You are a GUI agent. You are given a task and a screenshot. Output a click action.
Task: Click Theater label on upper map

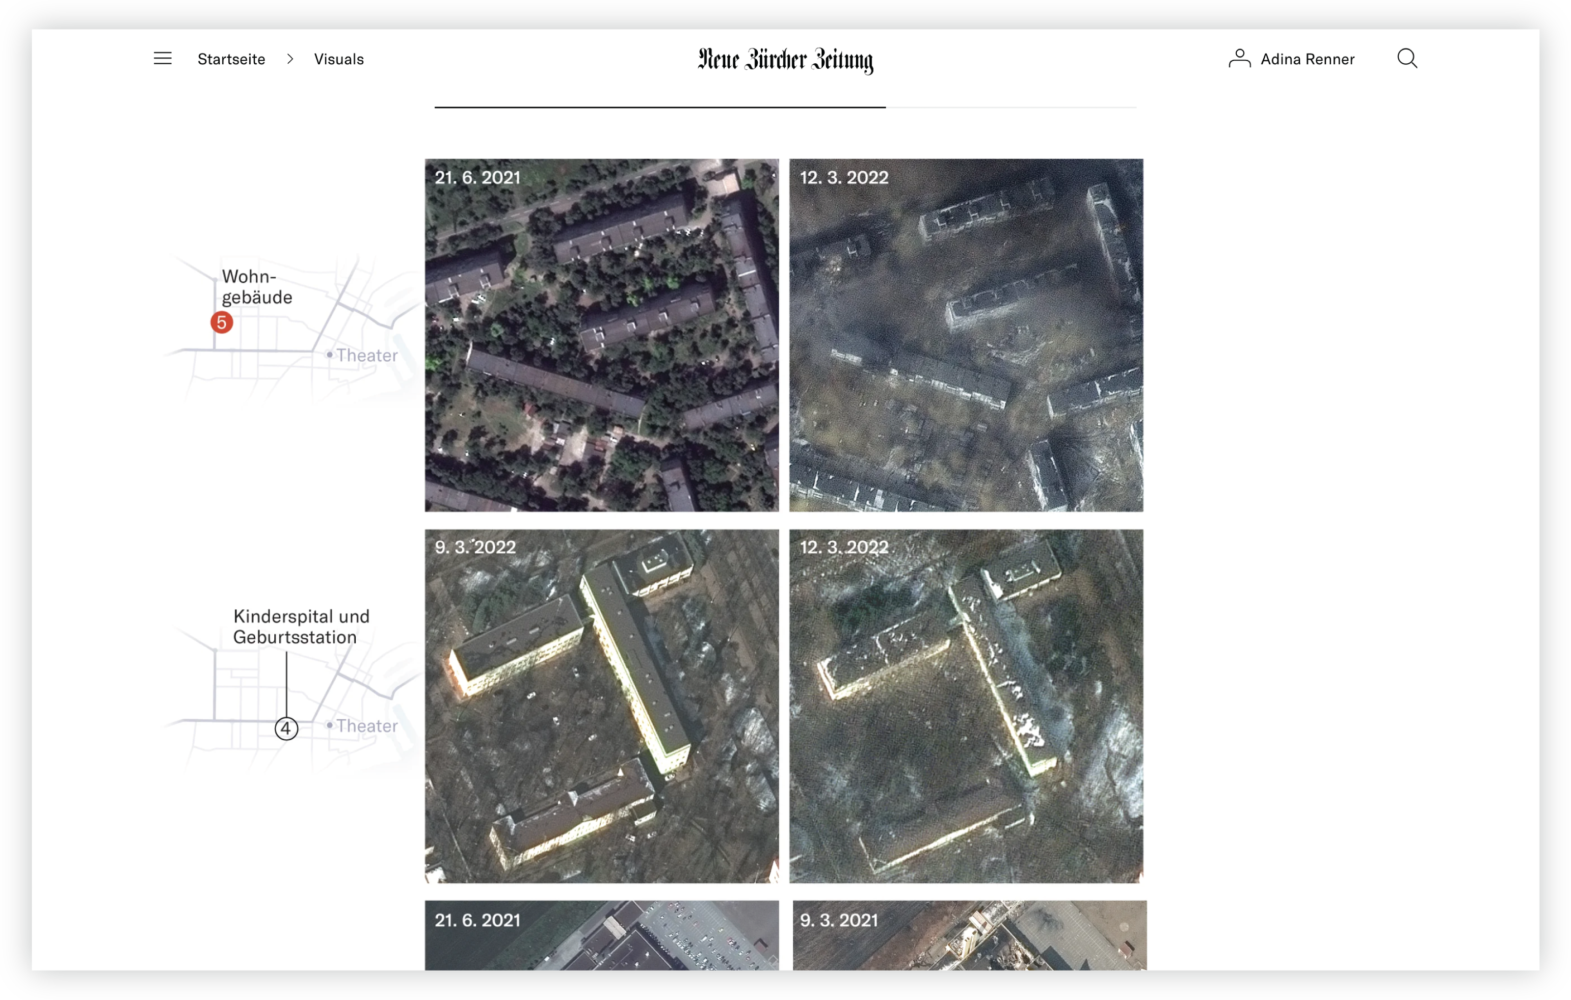366,355
